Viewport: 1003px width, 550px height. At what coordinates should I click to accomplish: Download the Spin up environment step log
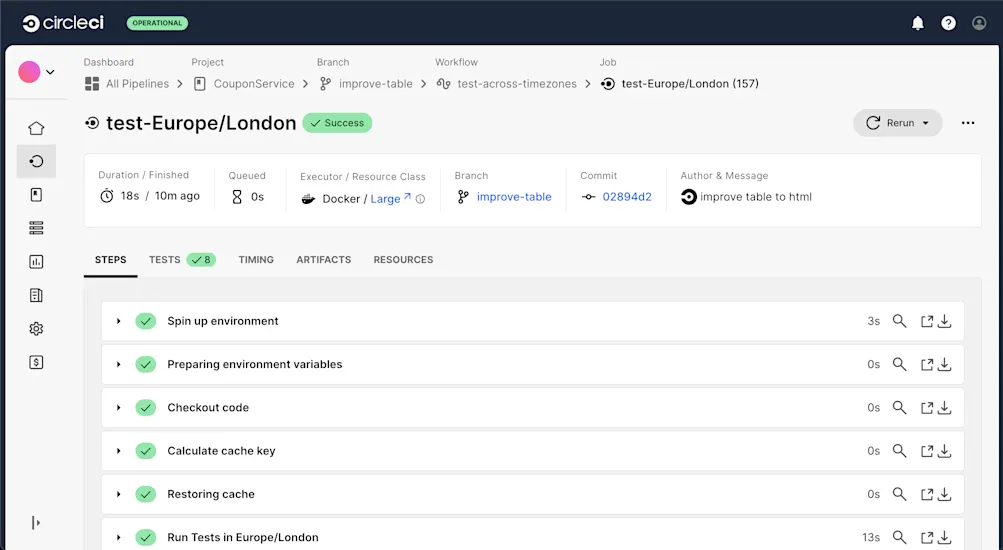pyautogui.click(x=944, y=321)
